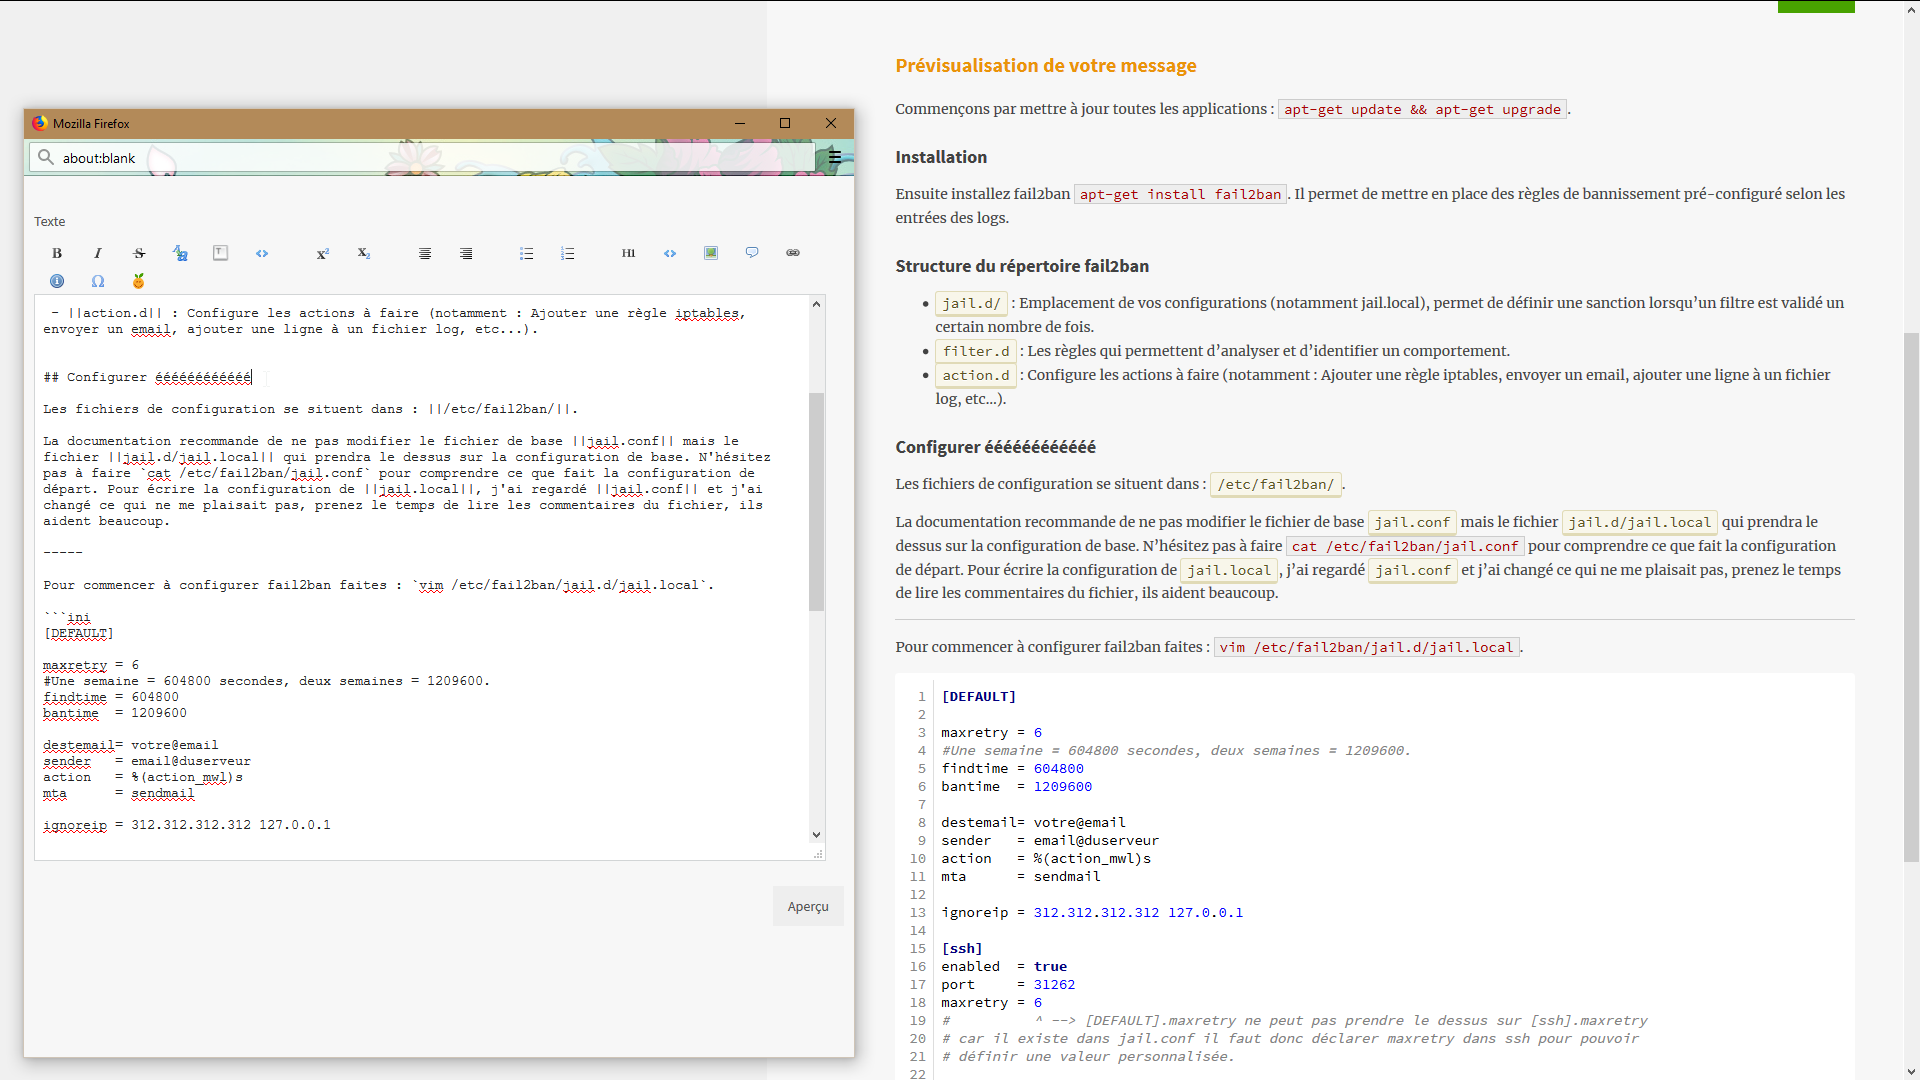Insert an H1 heading
The image size is (1920, 1080).
coord(629,253)
